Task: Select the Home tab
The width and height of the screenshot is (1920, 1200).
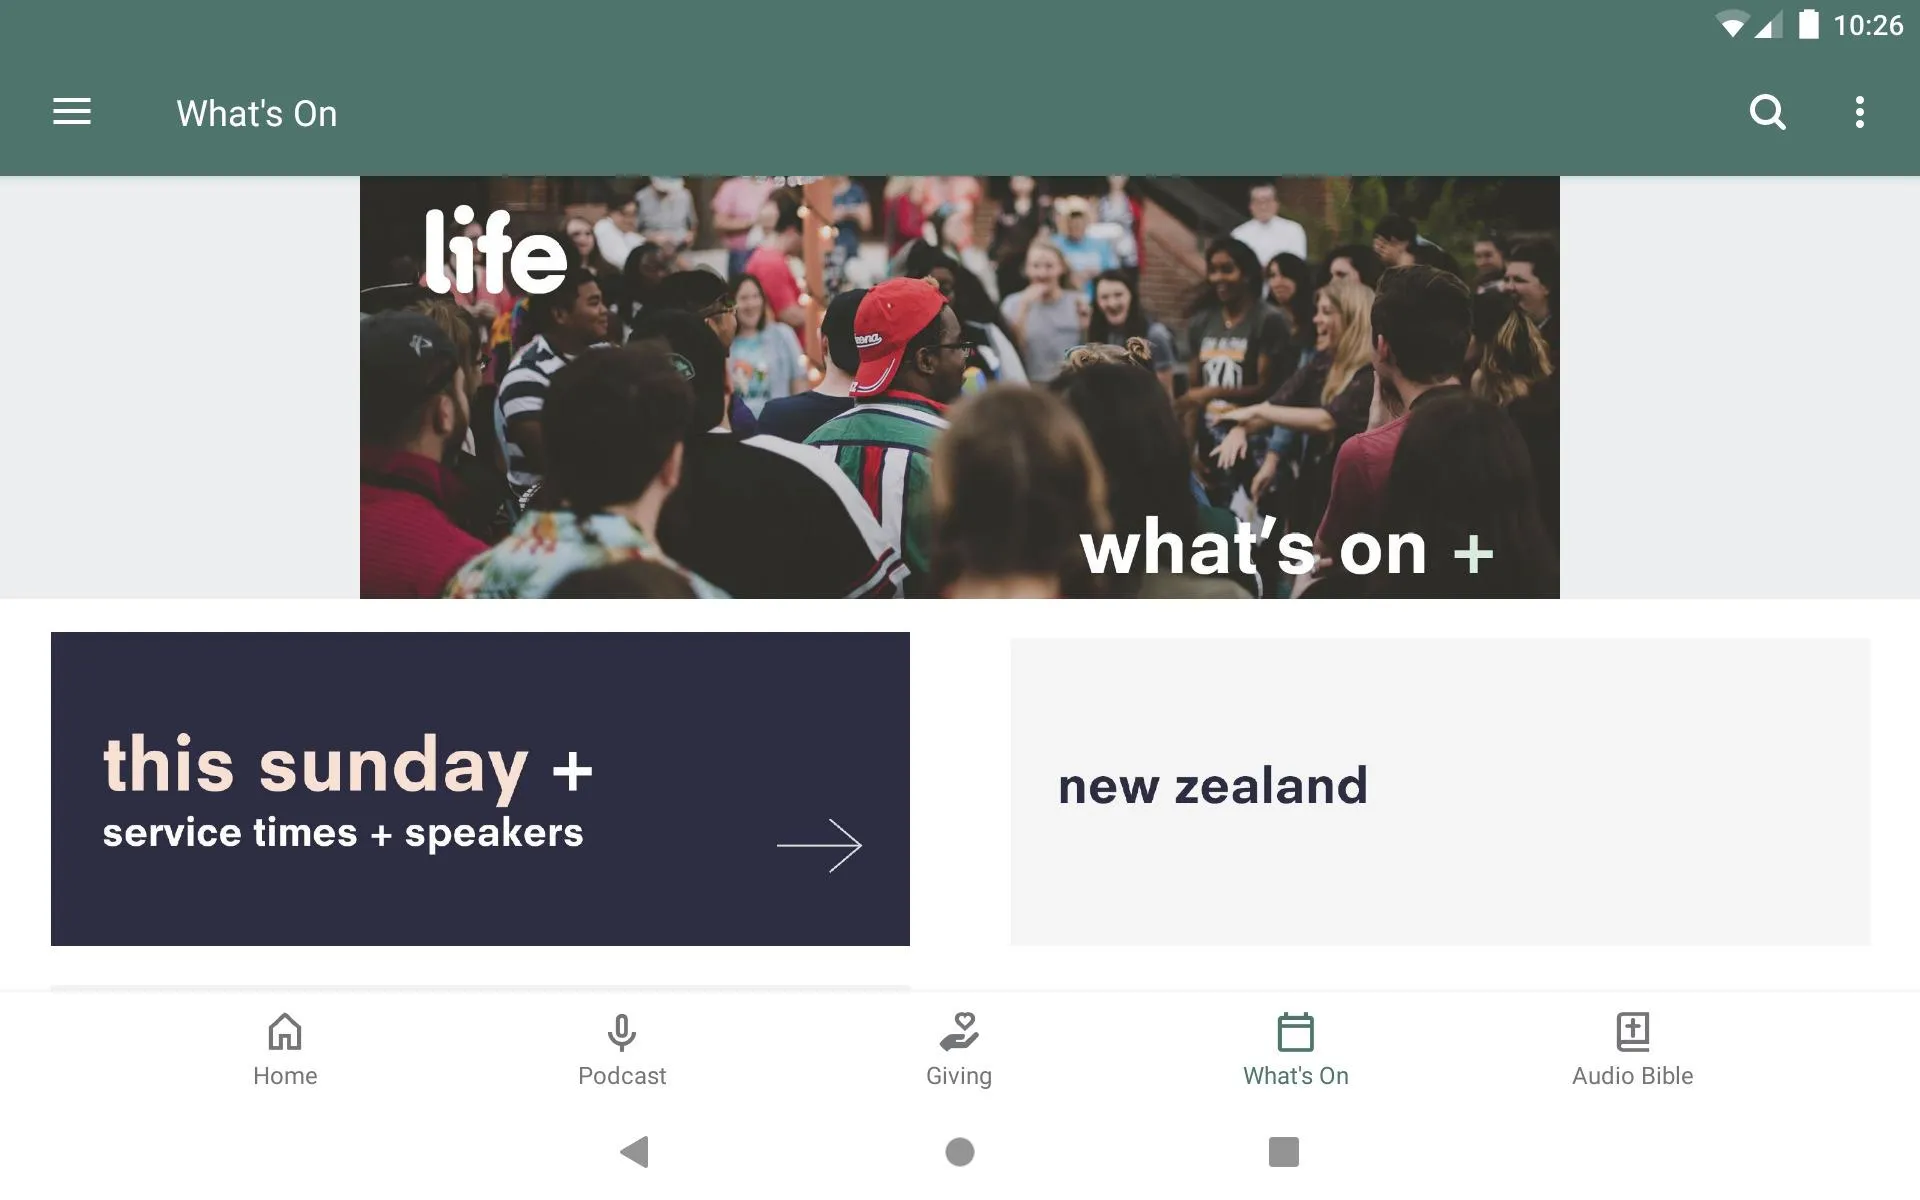Action: pyautogui.click(x=283, y=1047)
